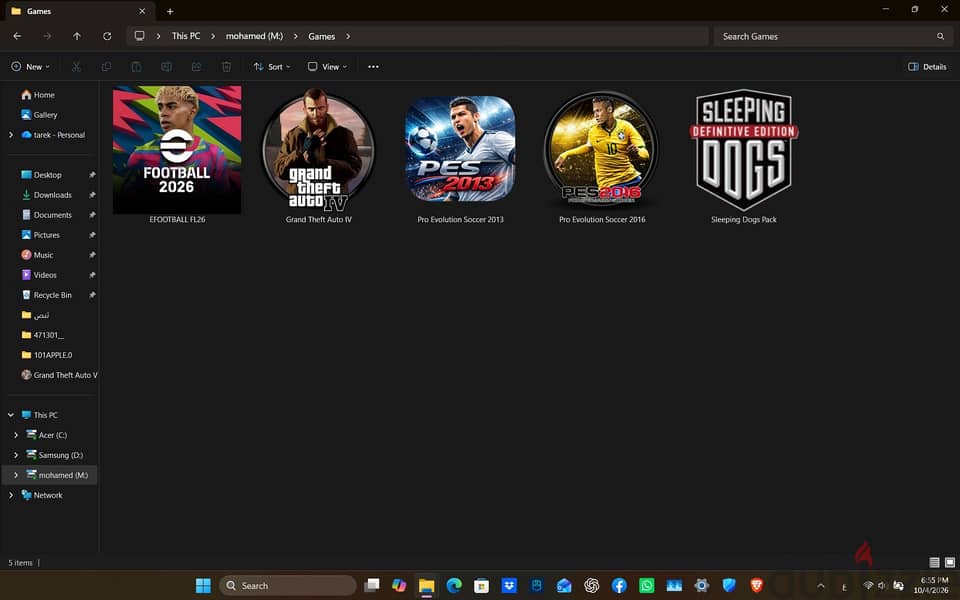
Task: Open Gallery in the navigation pane
Action: click(39, 114)
